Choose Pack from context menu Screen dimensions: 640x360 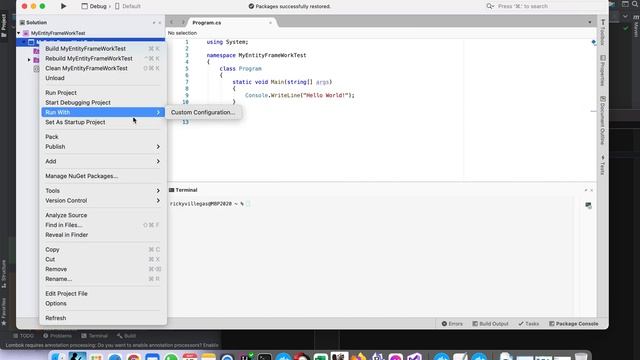[102, 137]
